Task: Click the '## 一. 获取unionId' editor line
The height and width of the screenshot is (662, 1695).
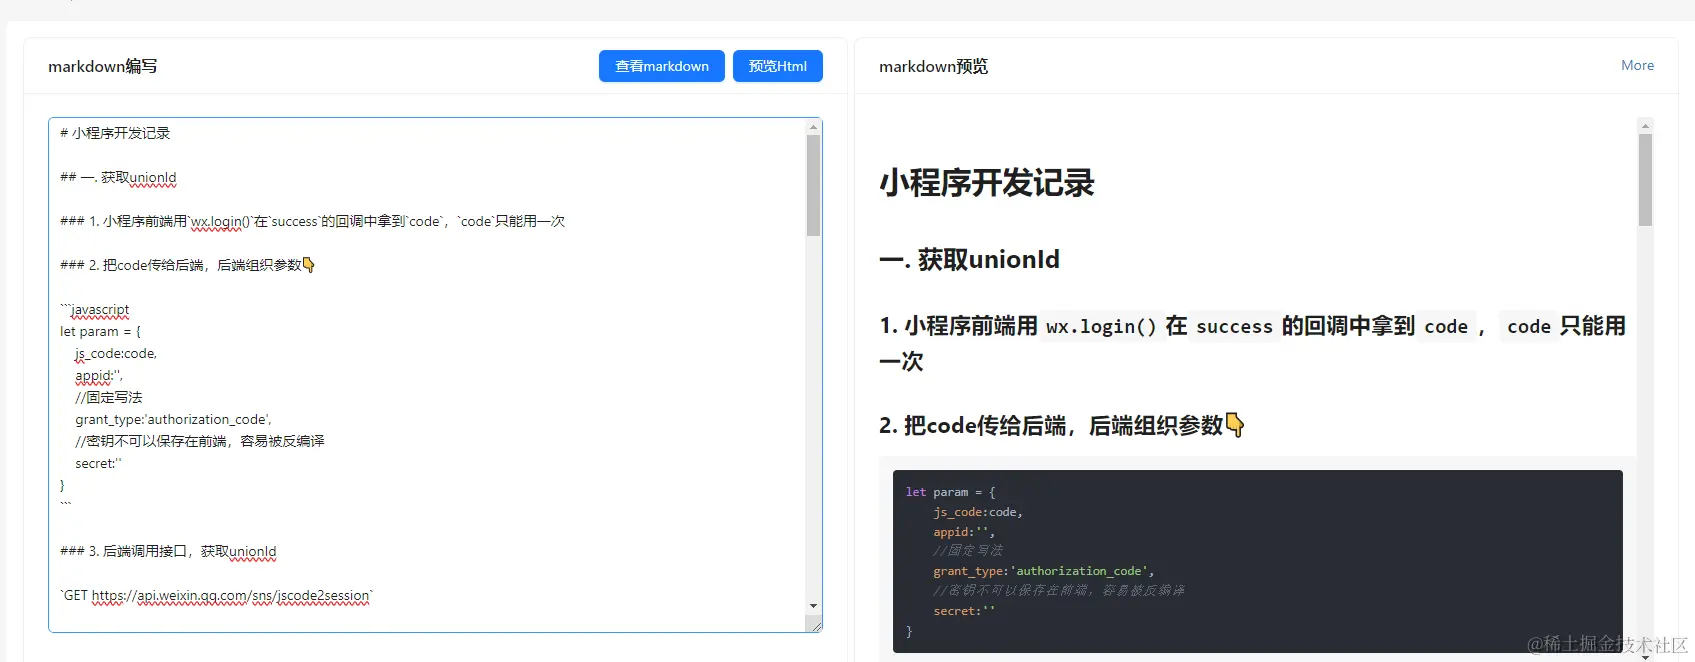Action: (x=118, y=177)
